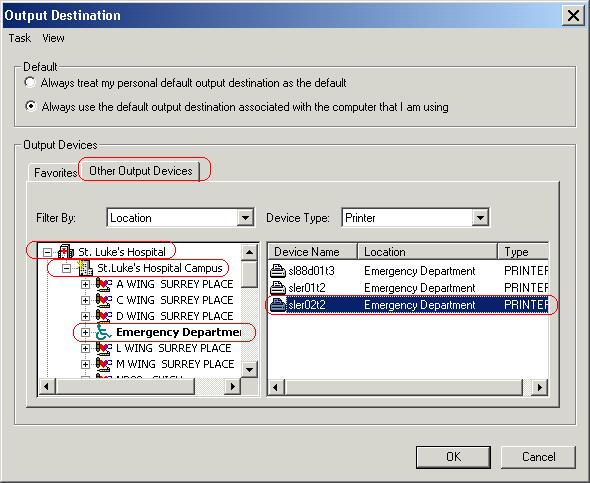Click the C WING SURREY PLACE icon
The width and height of the screenshot is (590, 483).
[103, 300]
